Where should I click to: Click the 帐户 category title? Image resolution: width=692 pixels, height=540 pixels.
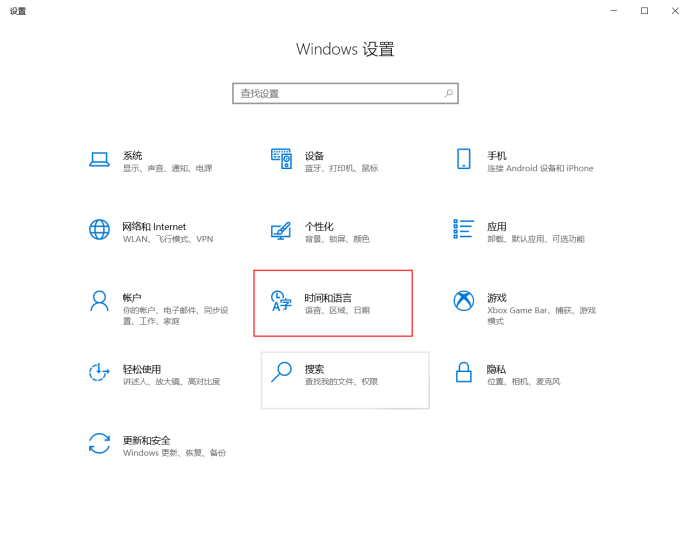(132, 298)
